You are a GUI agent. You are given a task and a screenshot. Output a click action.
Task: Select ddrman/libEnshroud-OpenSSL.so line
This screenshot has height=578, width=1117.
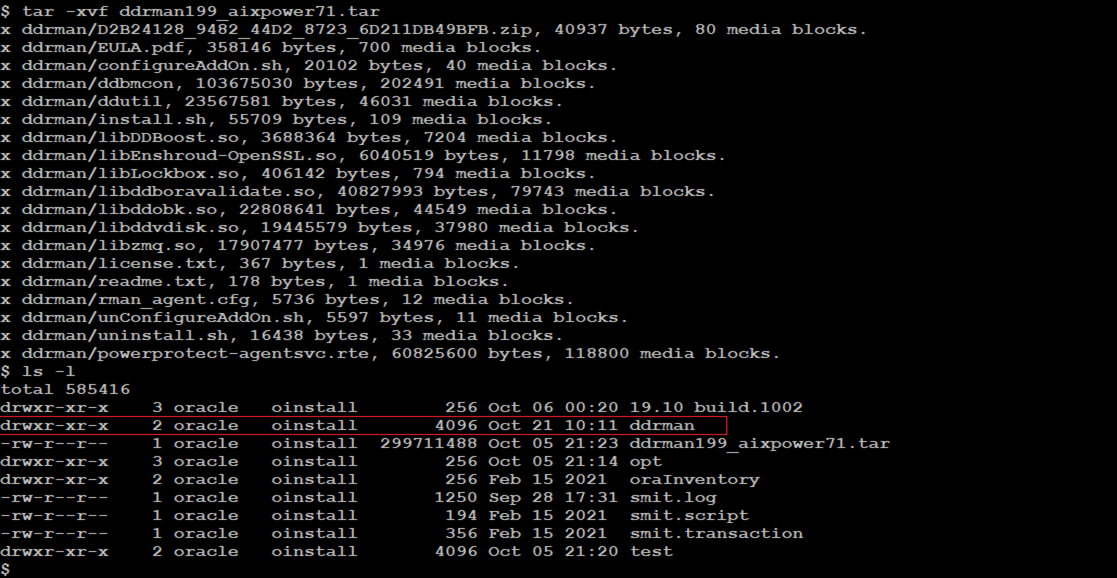(x=363, y=155)
